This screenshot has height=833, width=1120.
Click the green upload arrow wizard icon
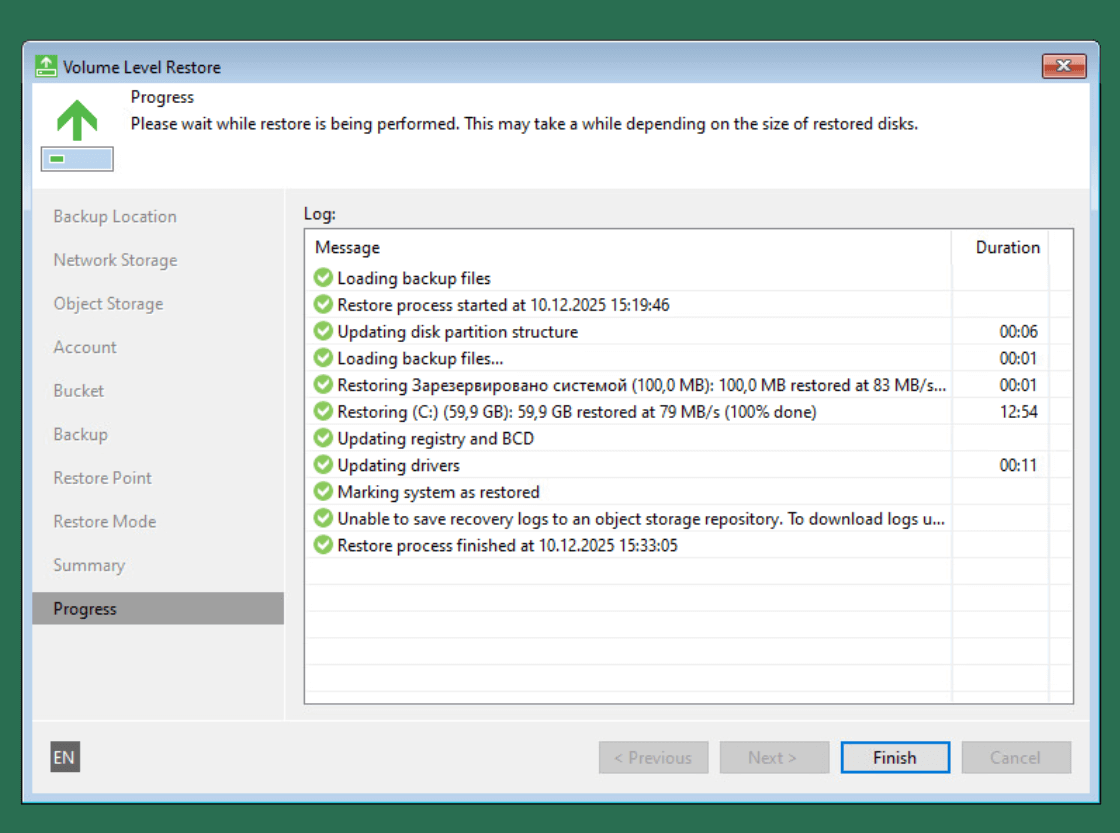(x=77, y=120)
